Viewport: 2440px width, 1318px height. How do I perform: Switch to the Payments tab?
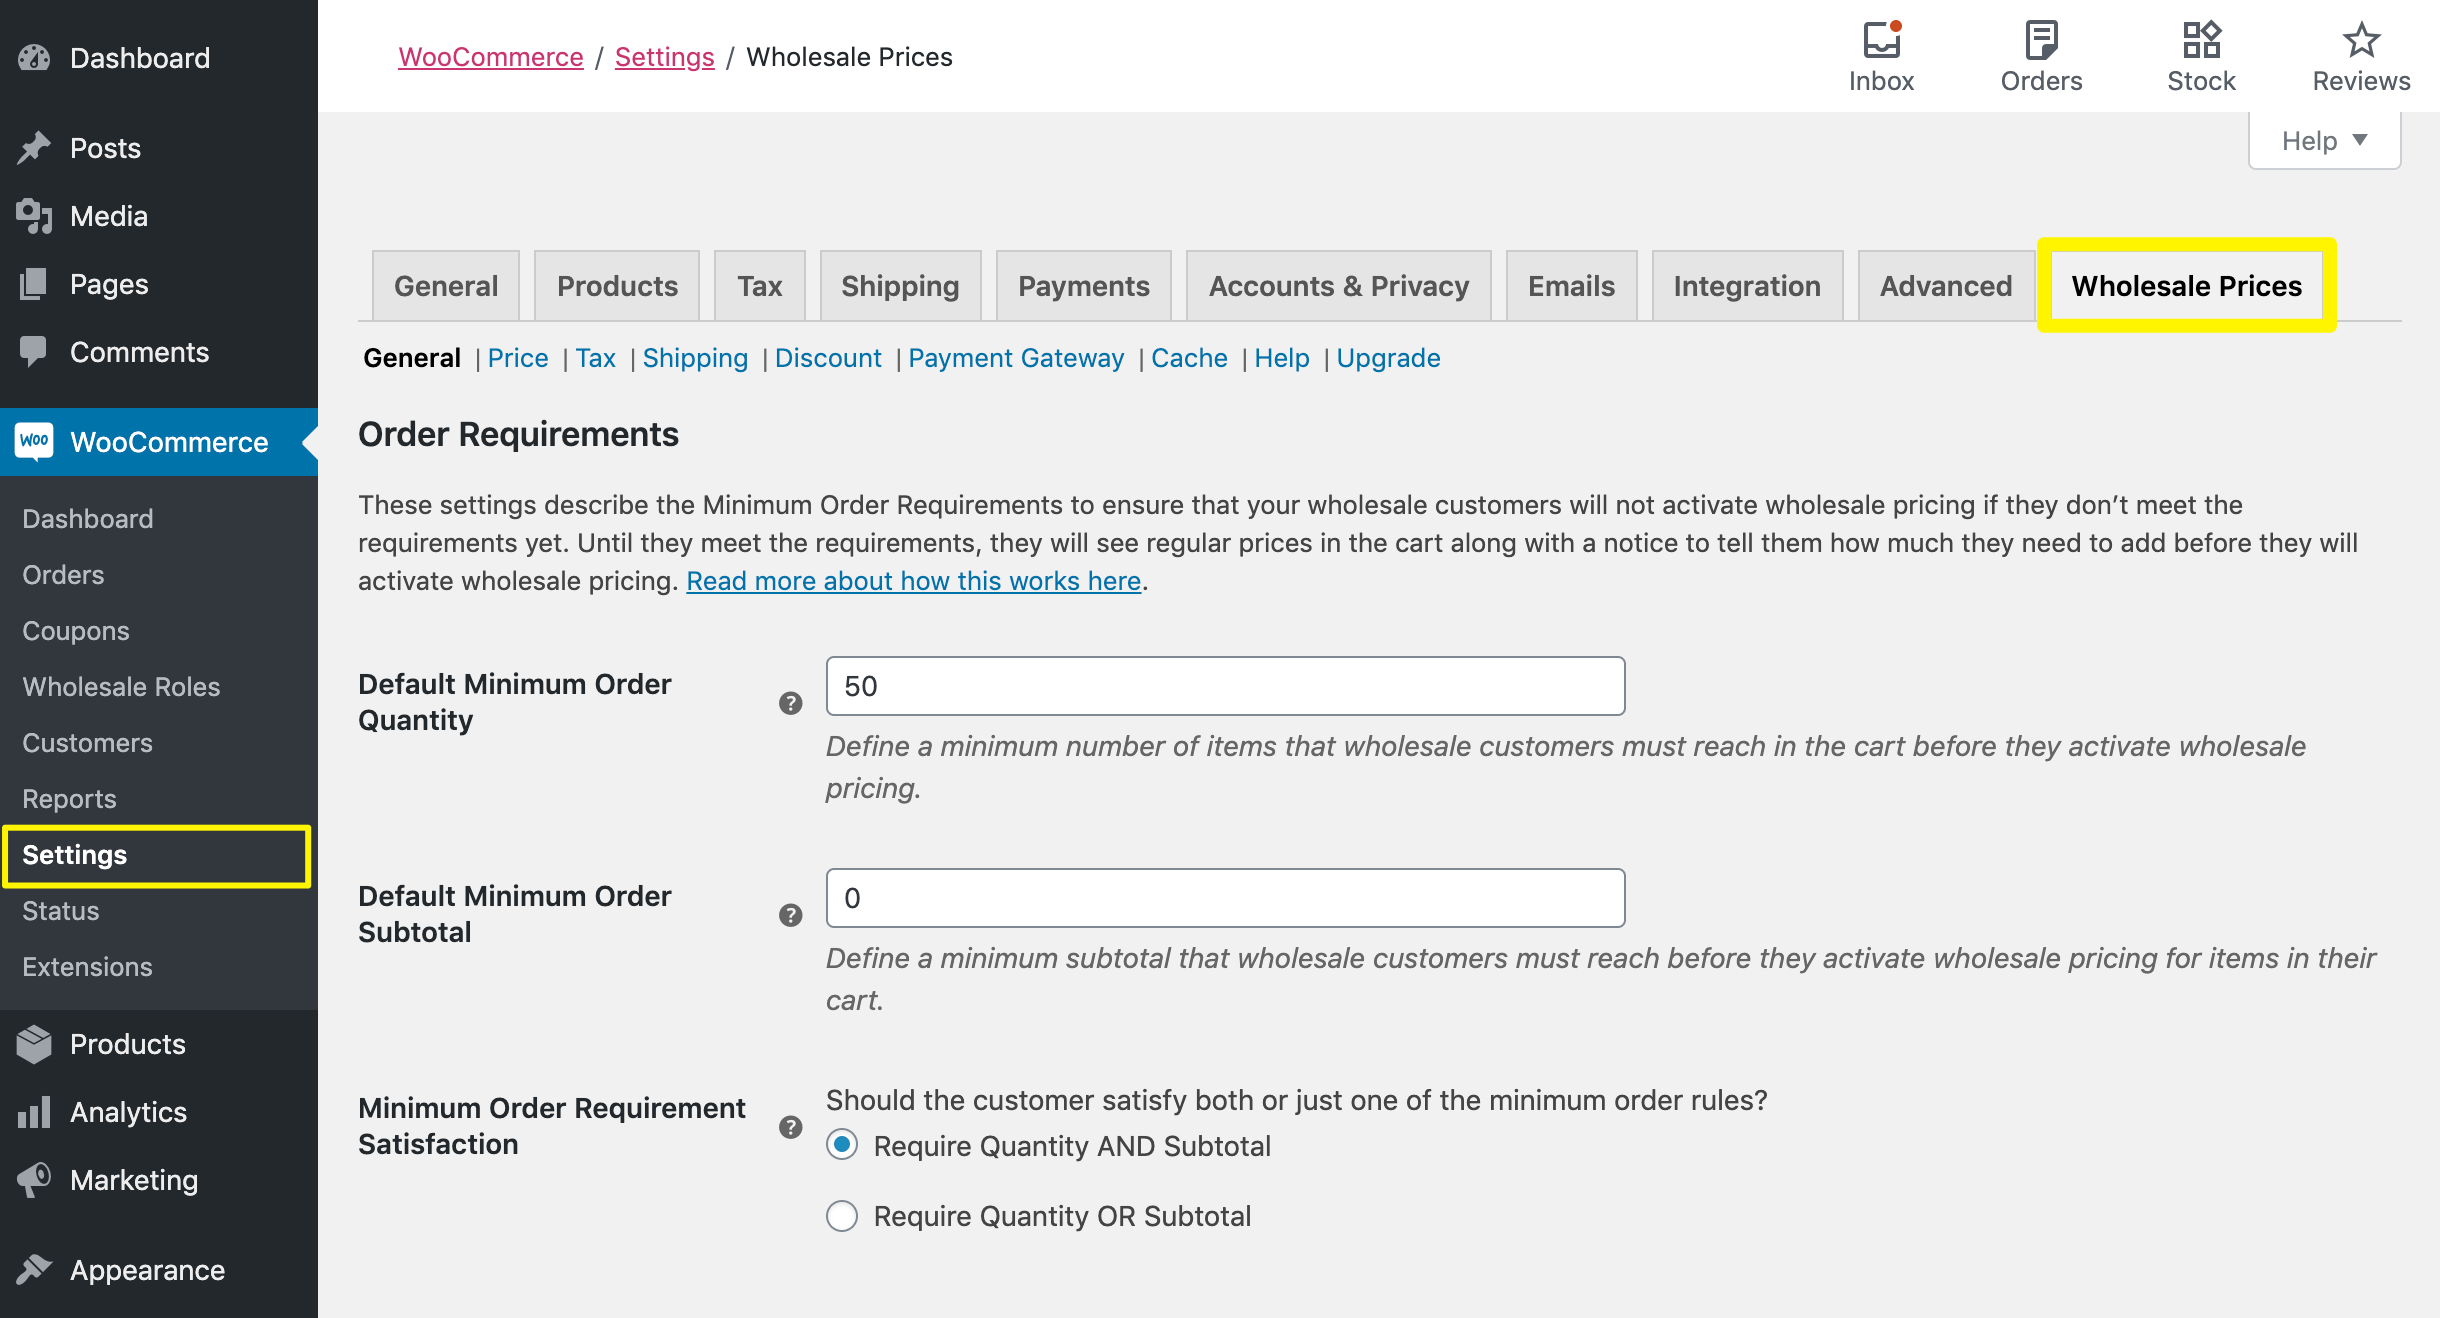1084,286
